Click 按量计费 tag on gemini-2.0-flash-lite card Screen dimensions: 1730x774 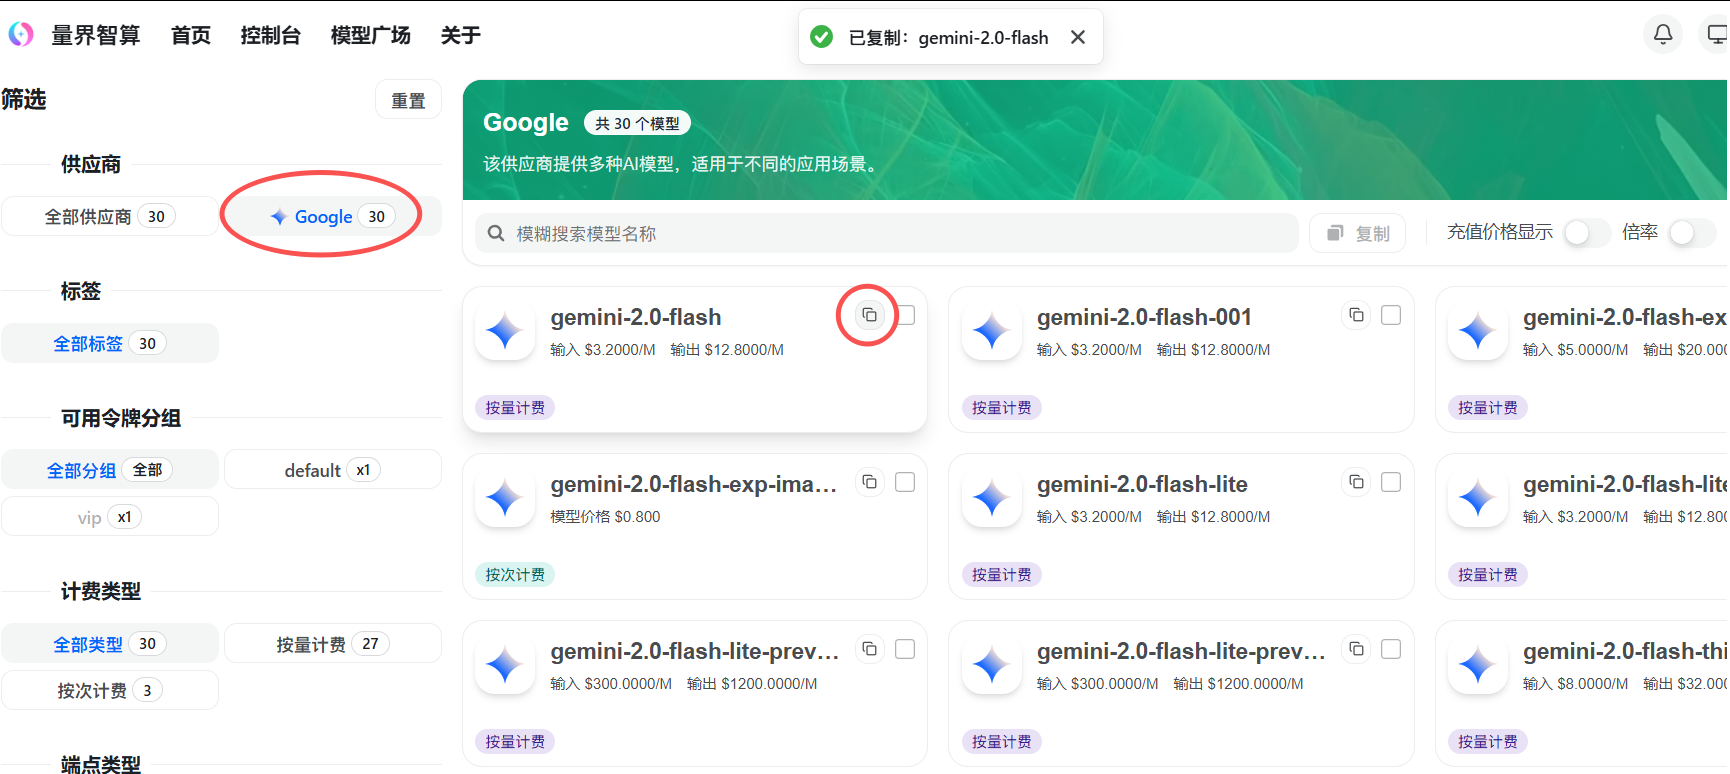(1001, 575)
